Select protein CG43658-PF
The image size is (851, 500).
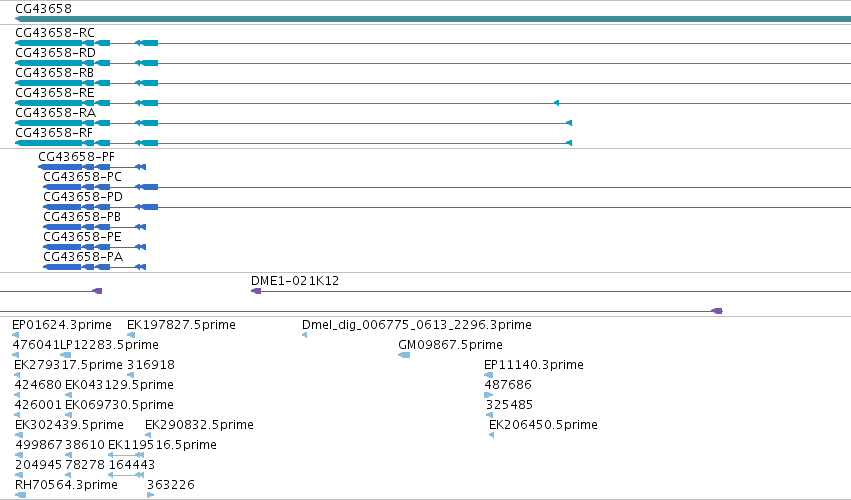click(77, 157)
